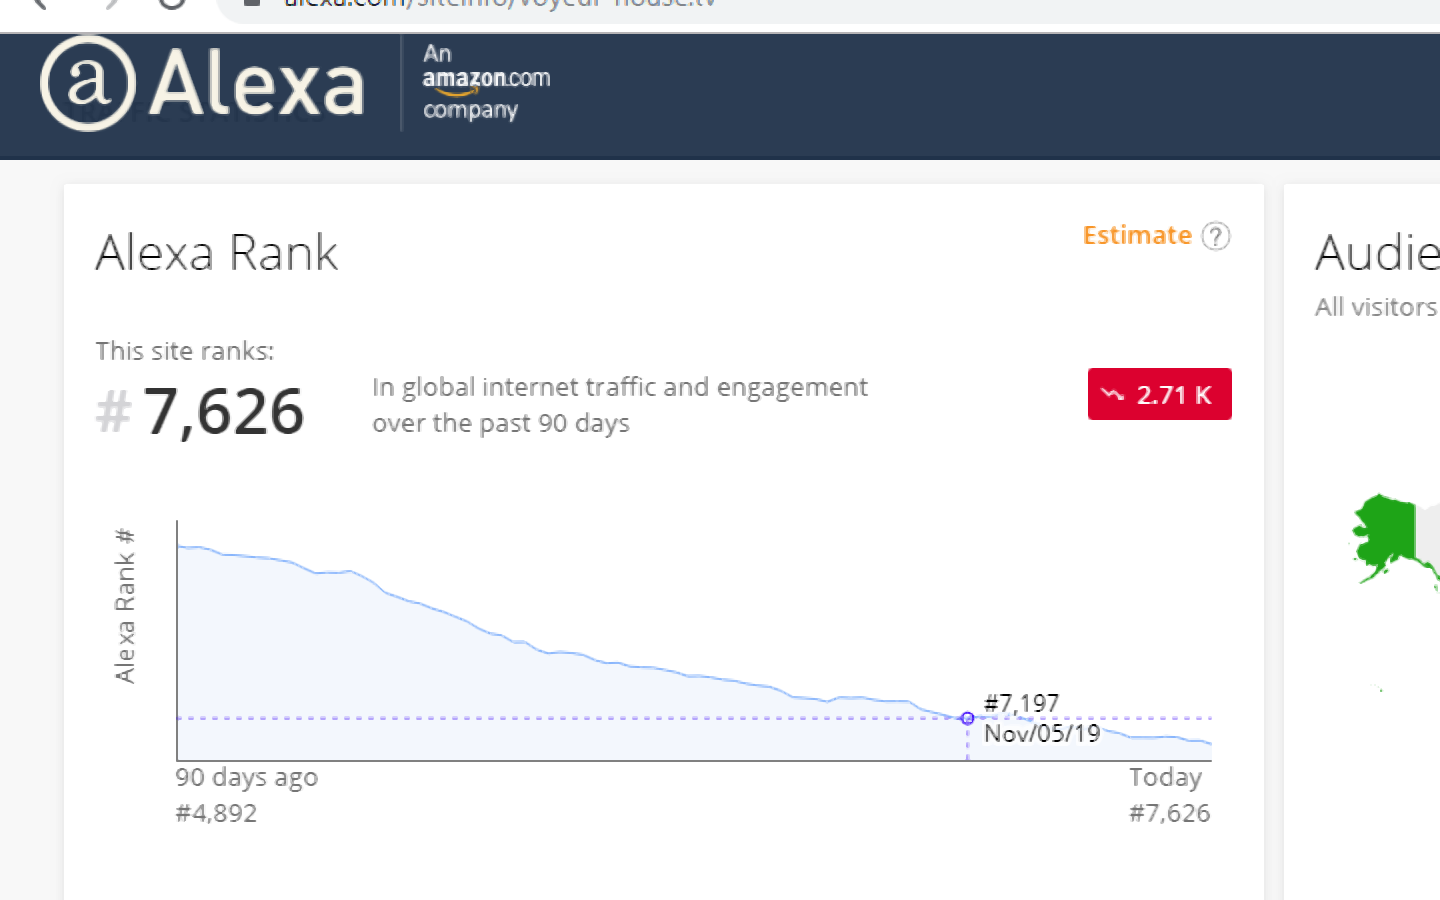This screenshot has width=1440, height=900.
Task: Click the red 2.71 K rank change badge
Action: click(1159, 395)
